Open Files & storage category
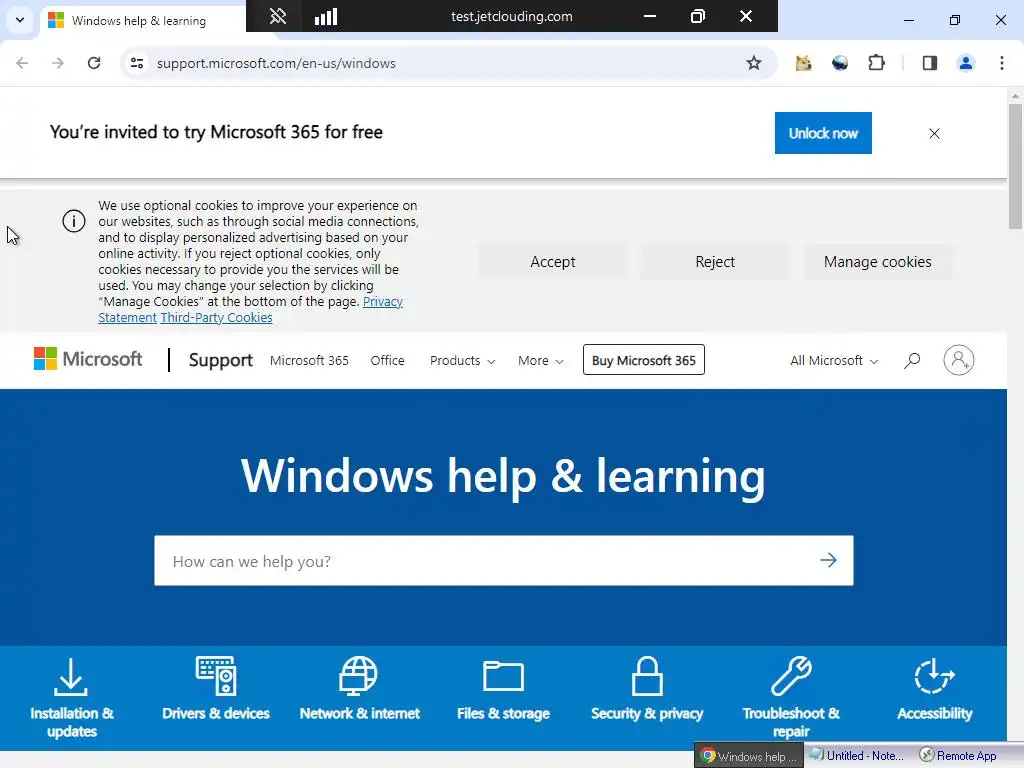 coord(503,690)
